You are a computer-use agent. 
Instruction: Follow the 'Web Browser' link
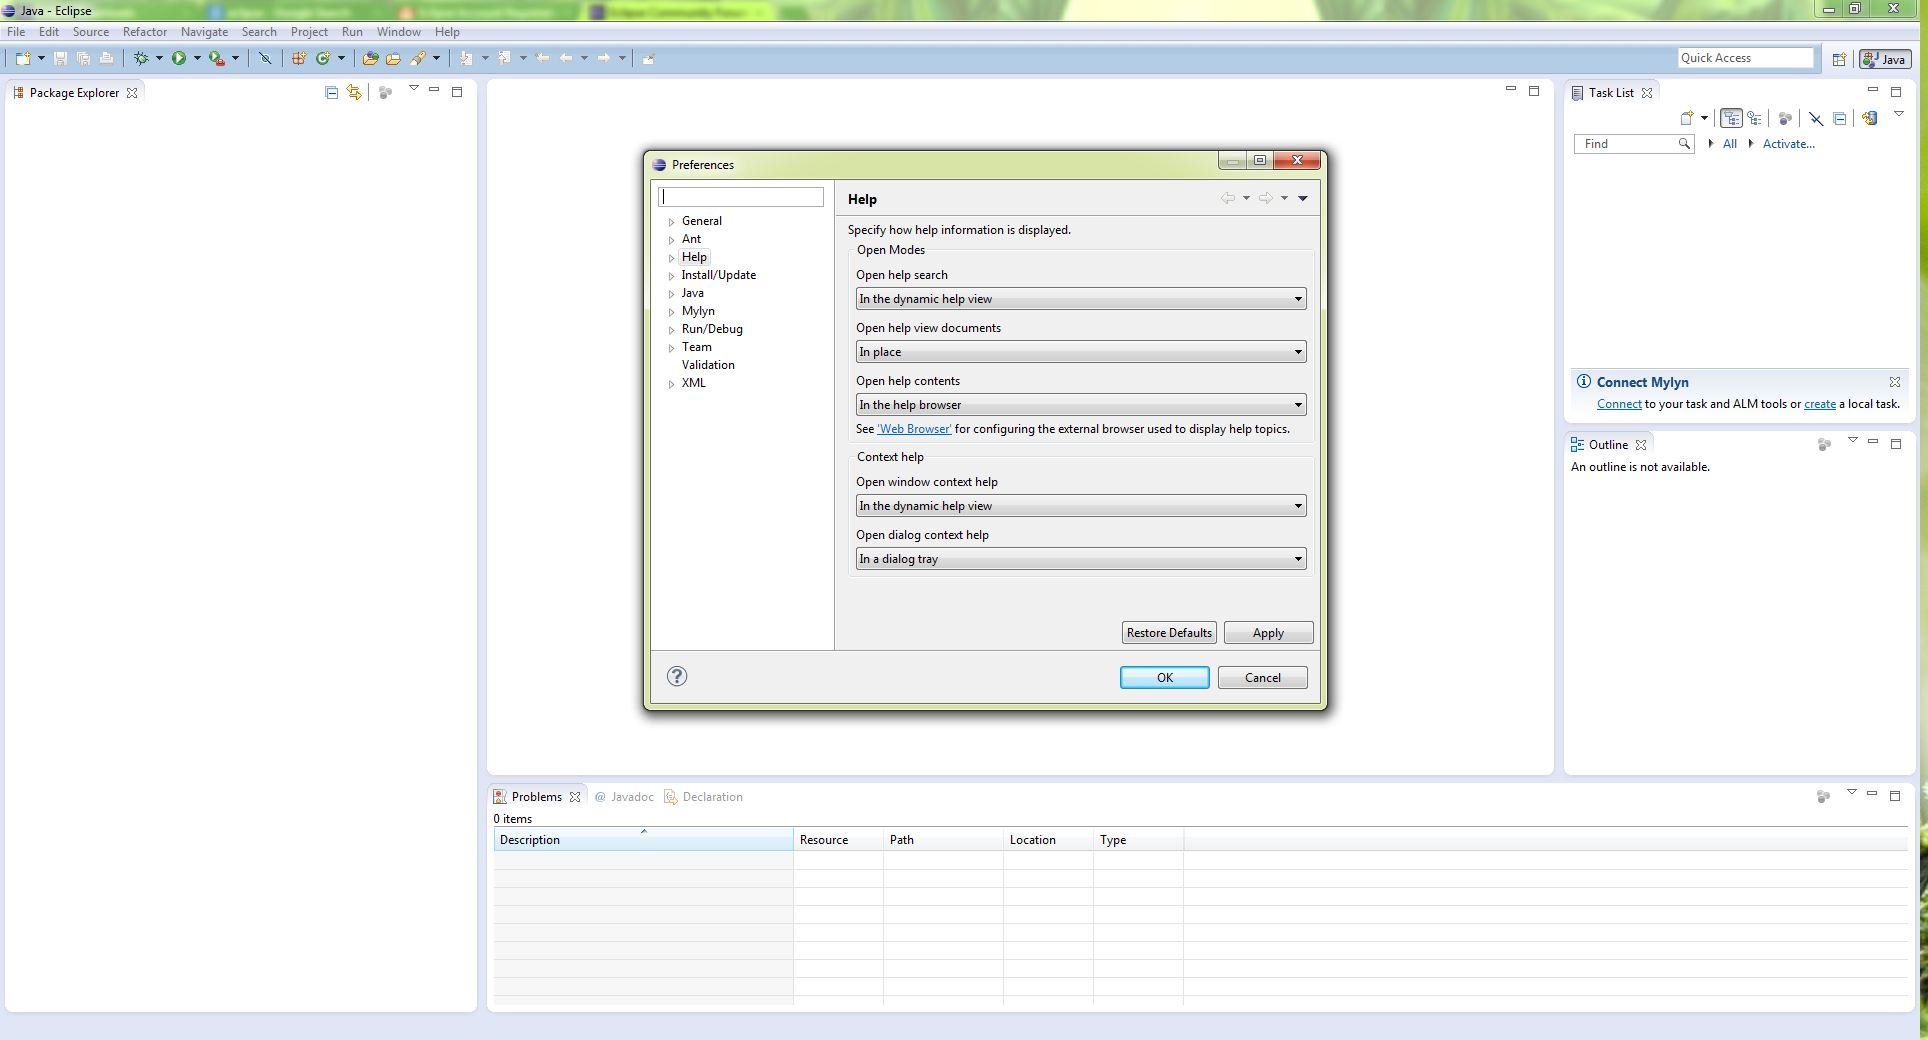pyautogui.click(x=914, y=429)
